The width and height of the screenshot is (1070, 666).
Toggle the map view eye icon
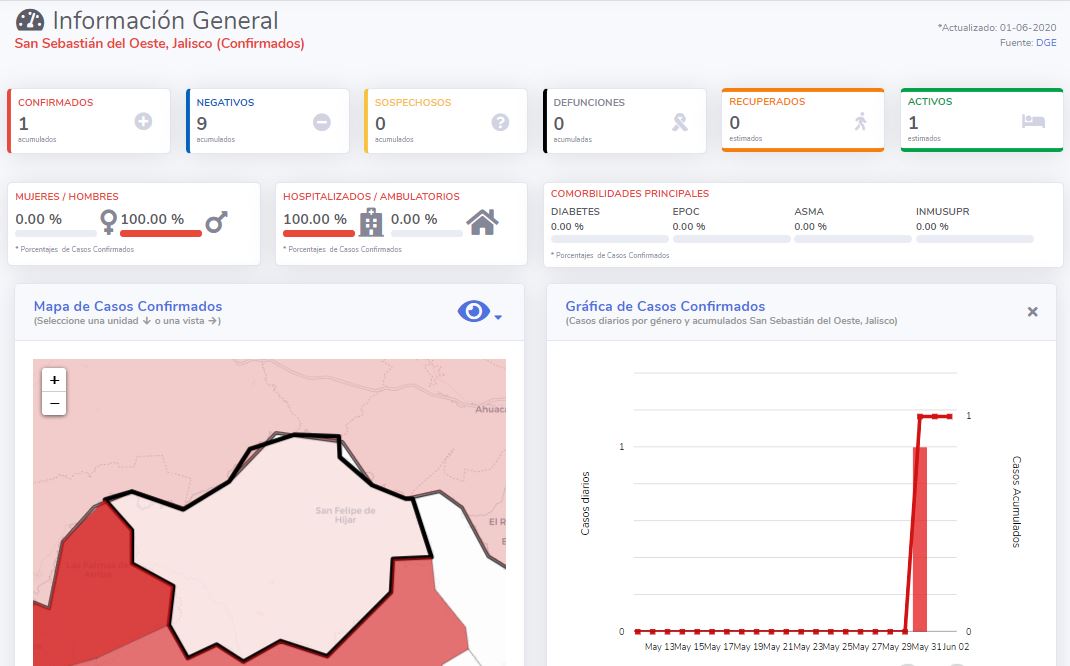(473, 312)
